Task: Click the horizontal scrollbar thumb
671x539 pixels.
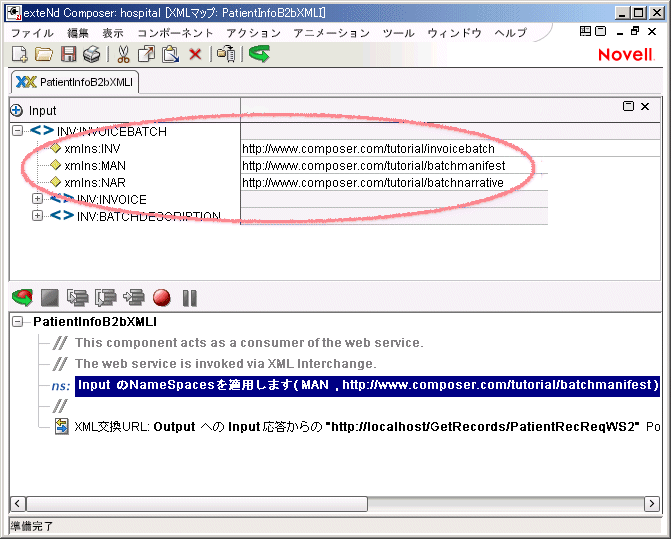Action: (x=197, y=503)
